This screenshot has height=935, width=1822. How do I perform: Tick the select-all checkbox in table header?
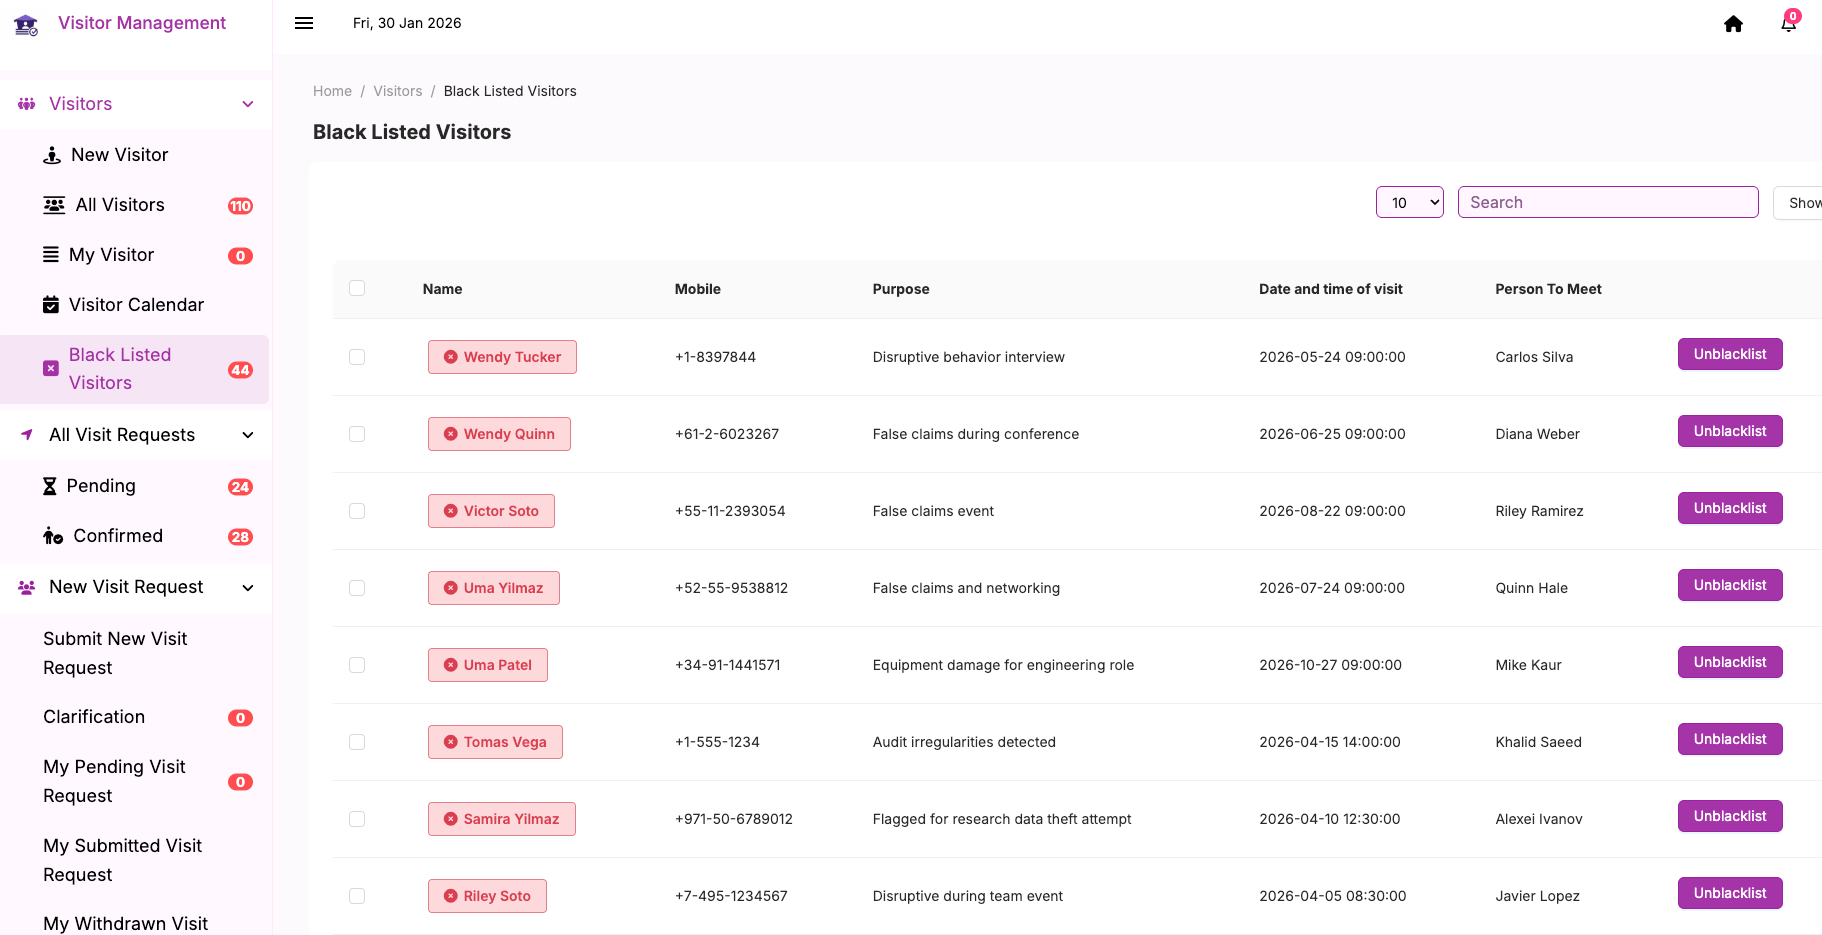coord(357,288)
